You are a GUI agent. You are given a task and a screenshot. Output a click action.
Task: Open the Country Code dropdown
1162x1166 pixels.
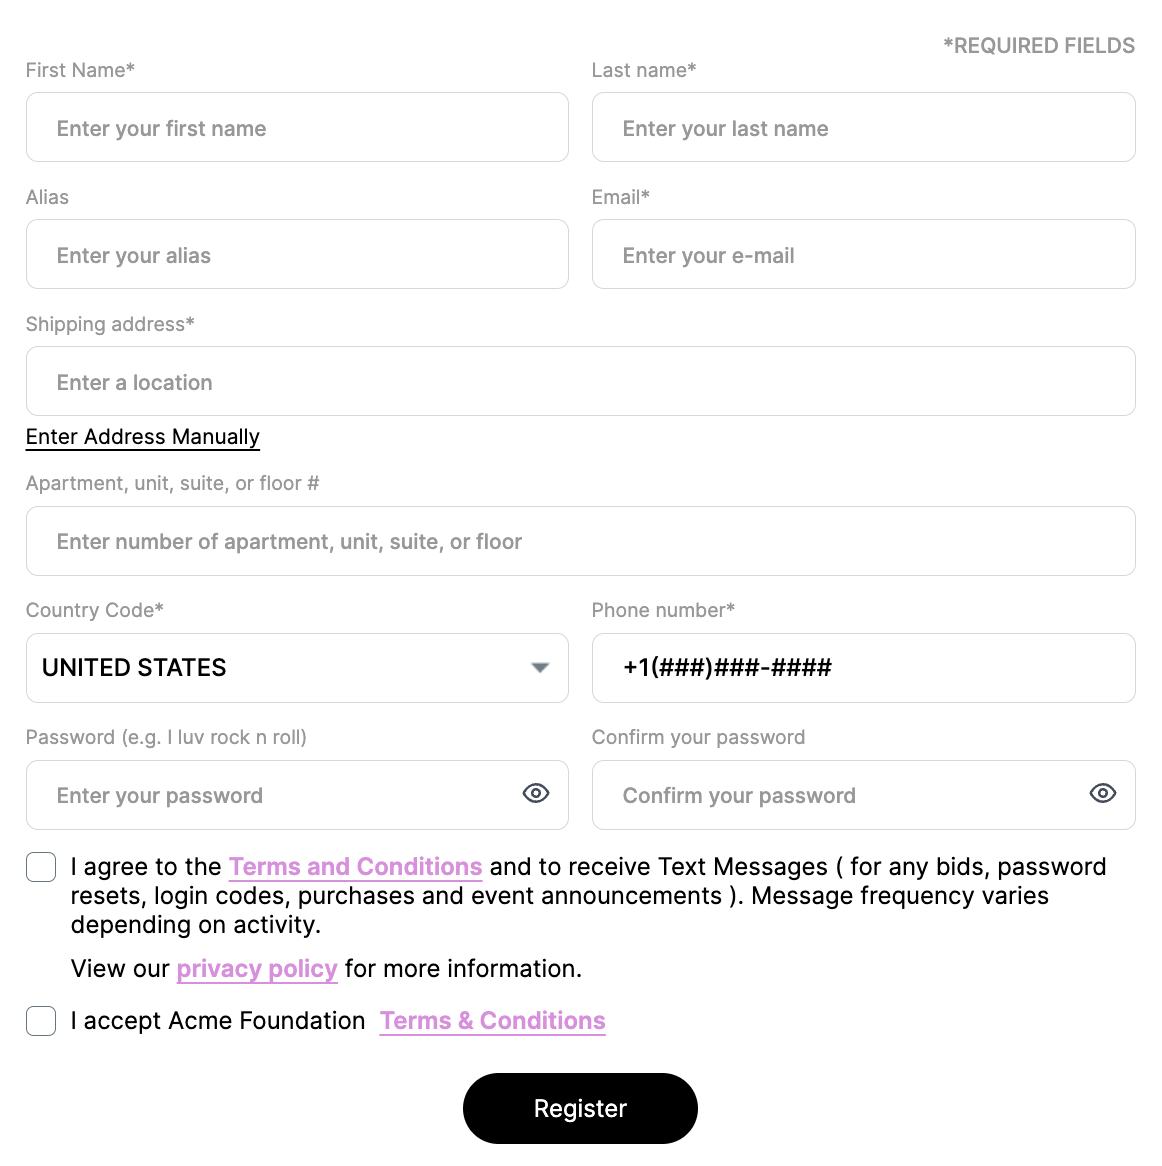pos(539,668)
